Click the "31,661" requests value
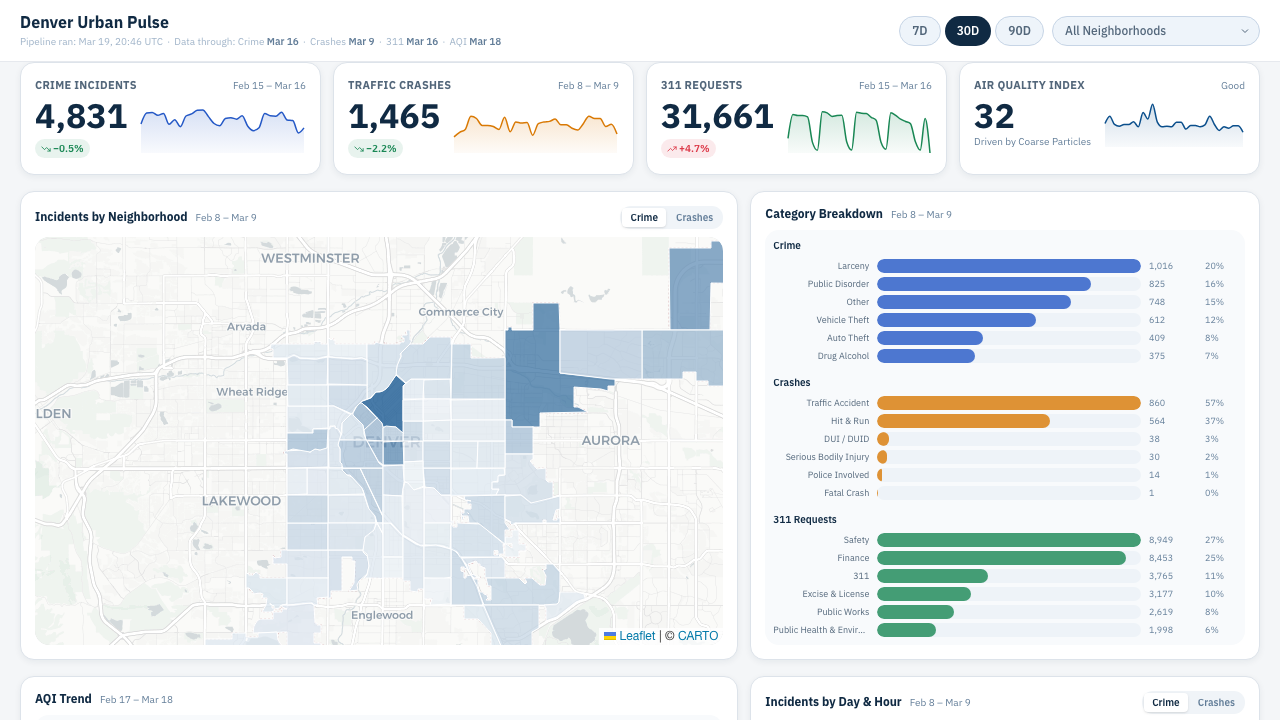 [717, 117]
